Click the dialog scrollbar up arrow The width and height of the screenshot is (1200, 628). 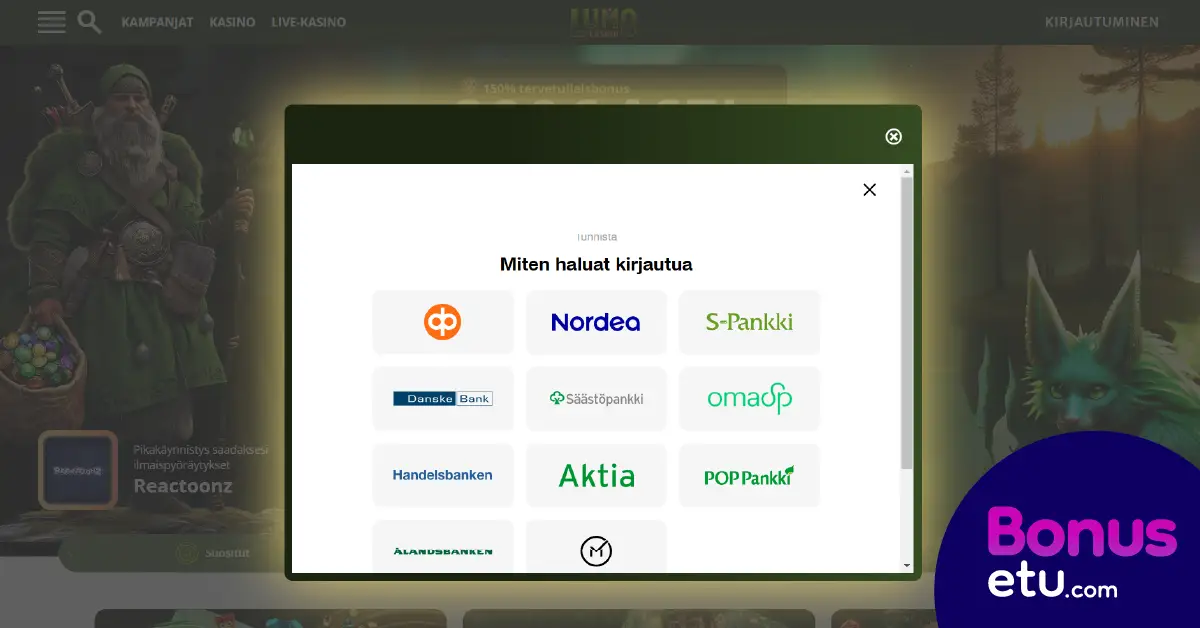click(907, 171)
